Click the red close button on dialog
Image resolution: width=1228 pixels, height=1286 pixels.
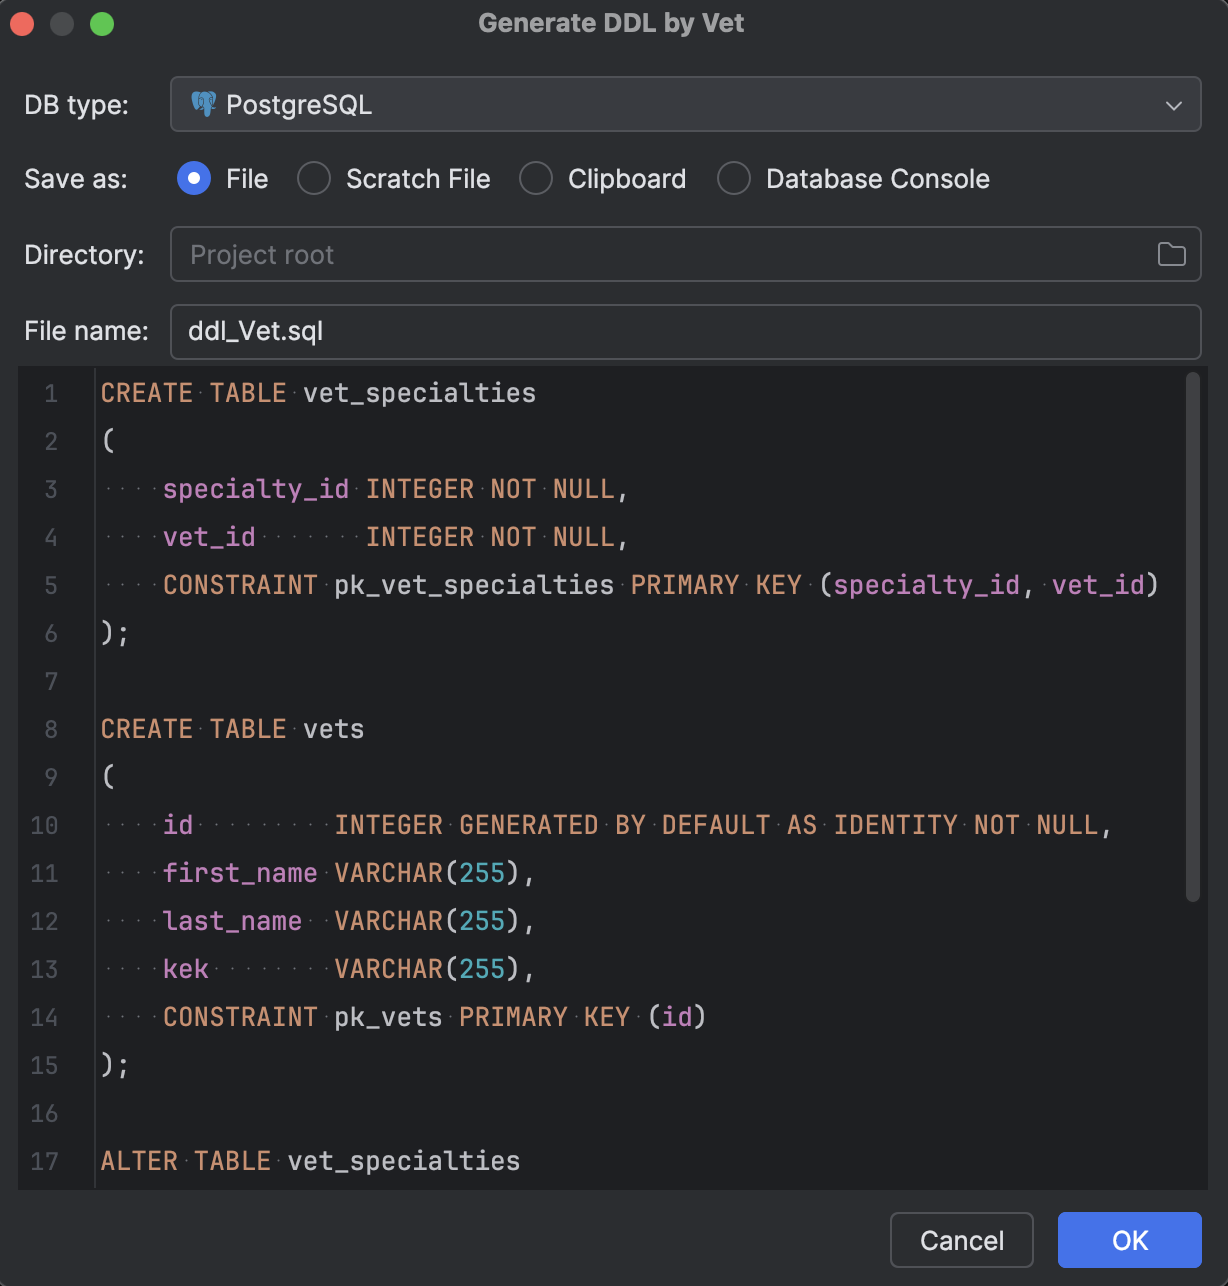(22, 22)
